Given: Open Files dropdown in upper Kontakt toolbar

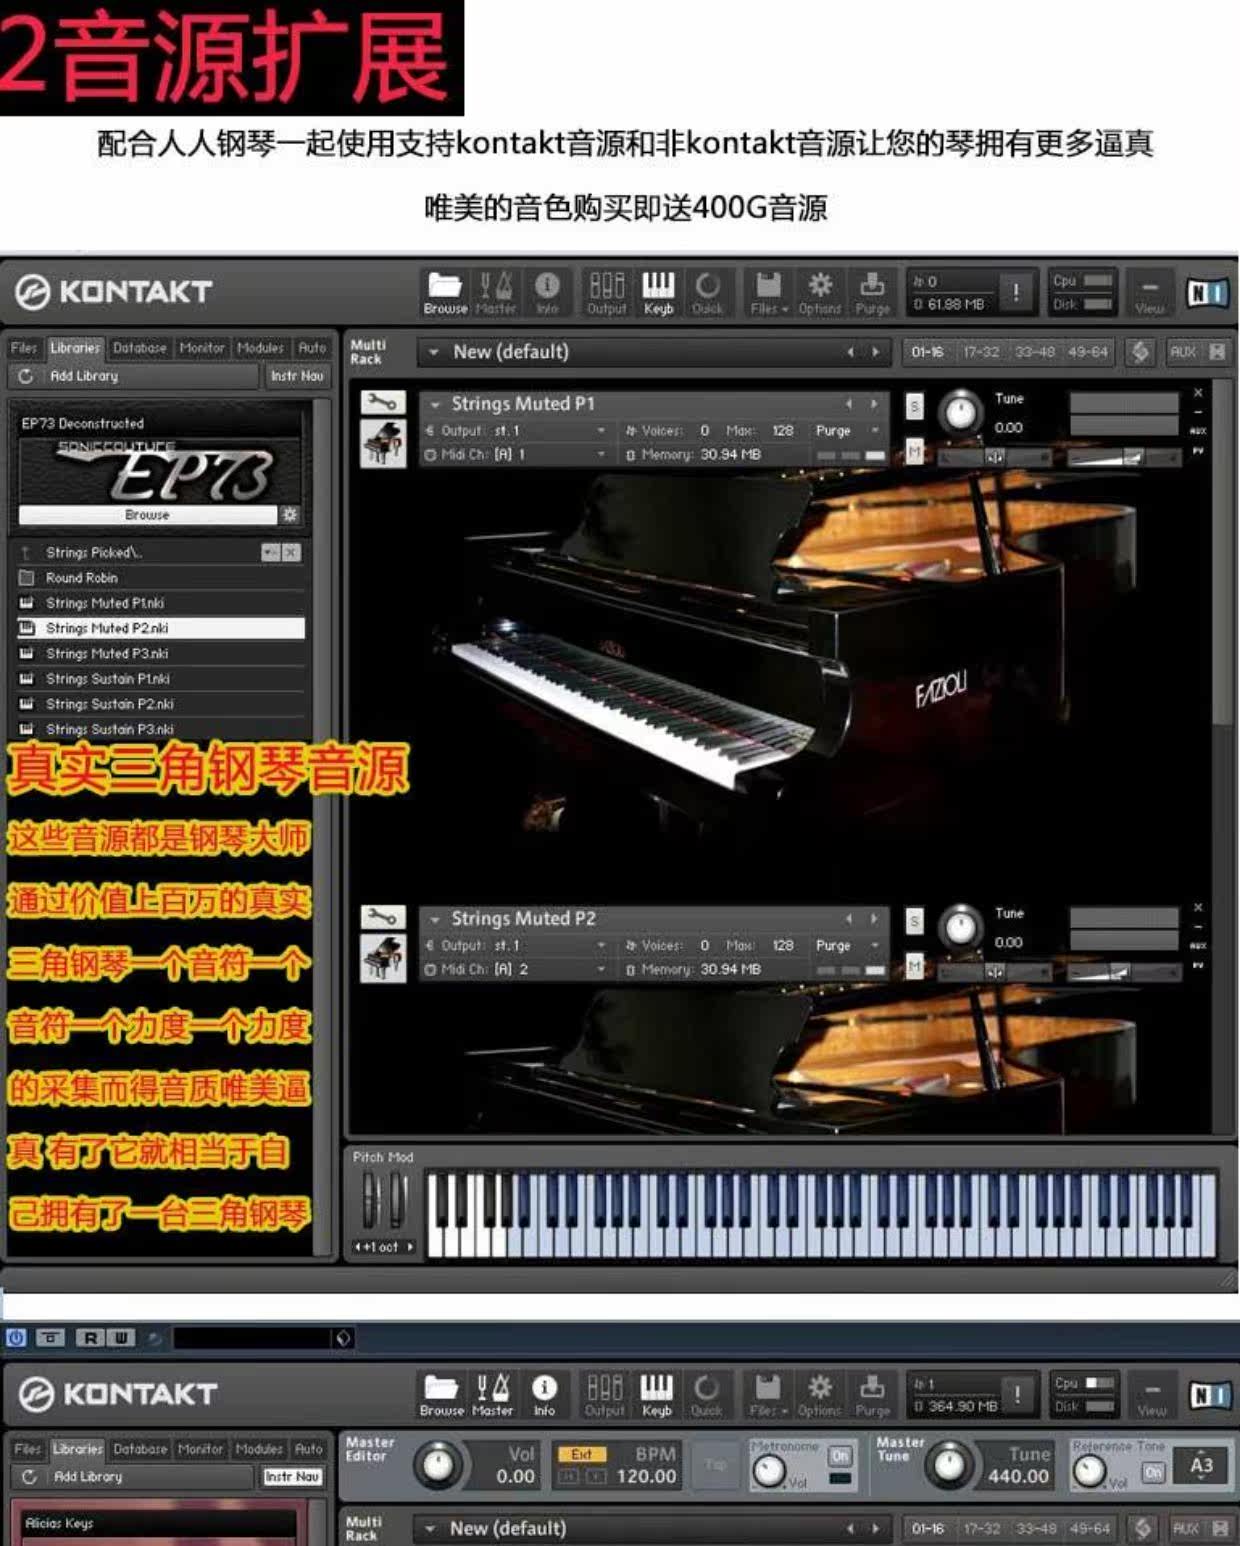Looking at the screenshot, I should tap(768, 293).
